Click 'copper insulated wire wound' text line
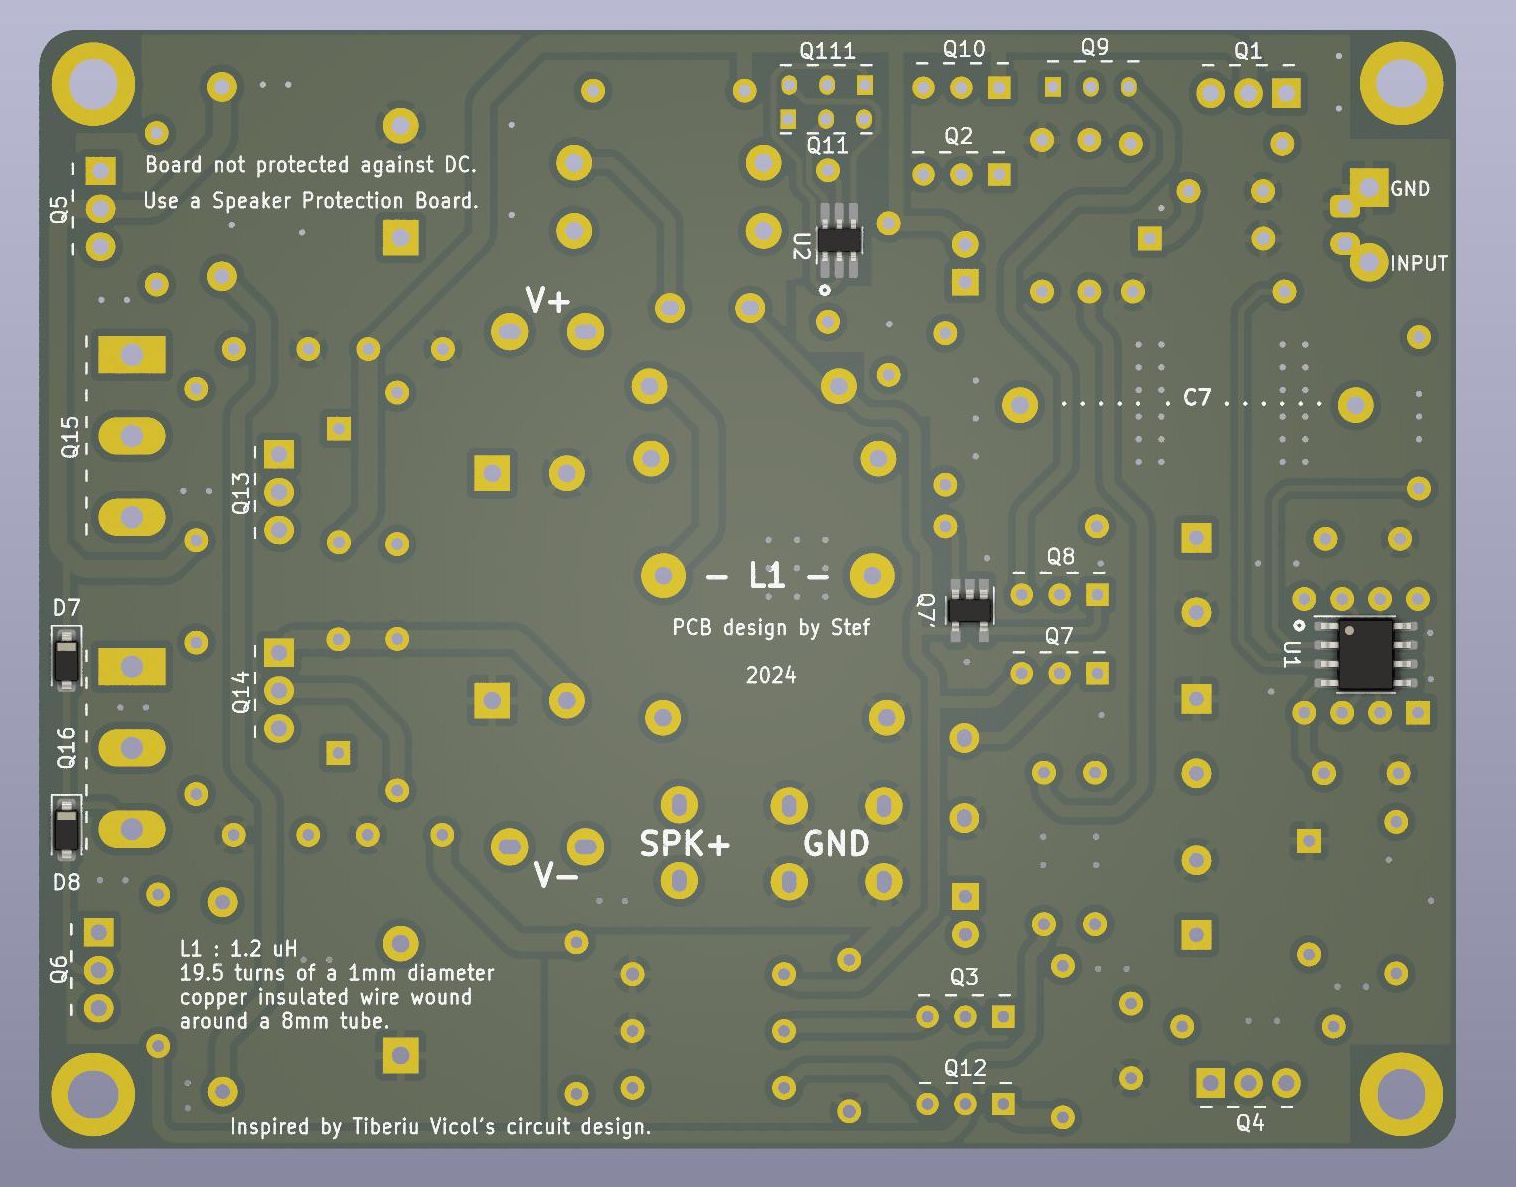The image size is (1516, 1187). (x=326, y=997)
